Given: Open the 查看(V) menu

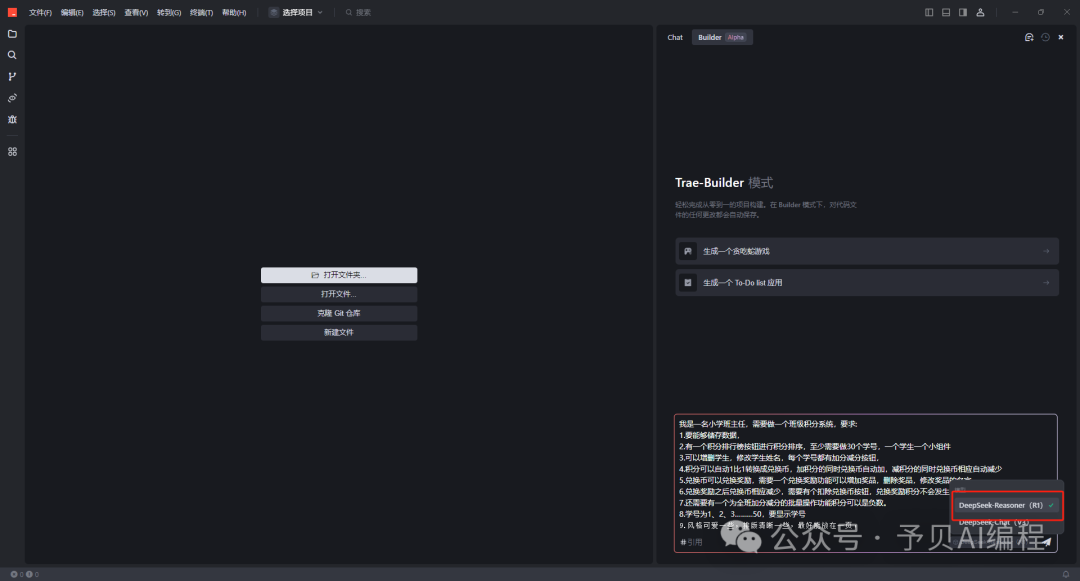Looking at the screenshot, I should click(136, 12).
